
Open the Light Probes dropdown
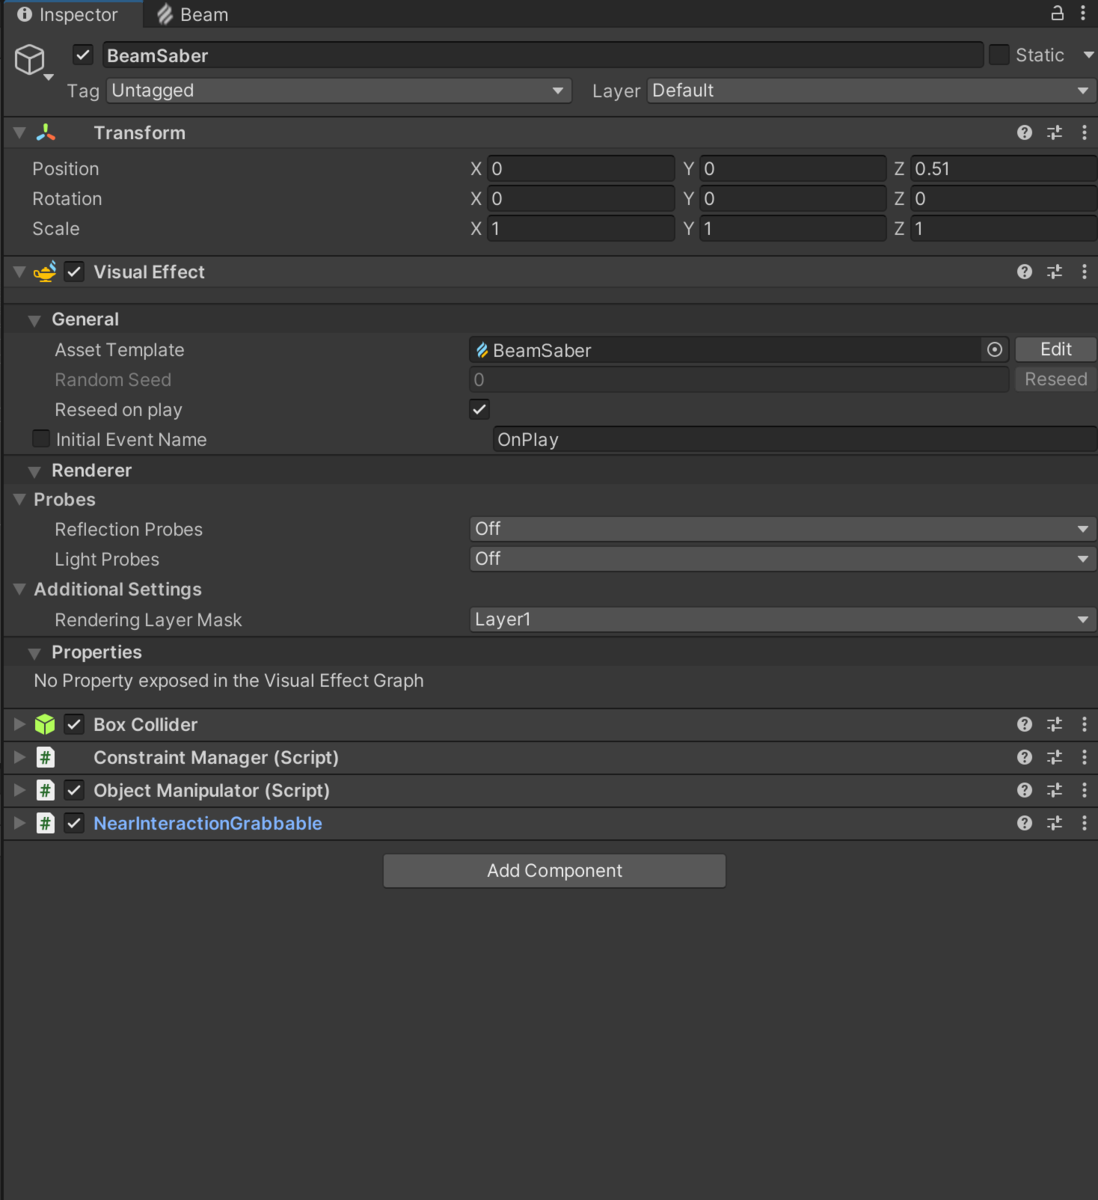pos(783,559)
